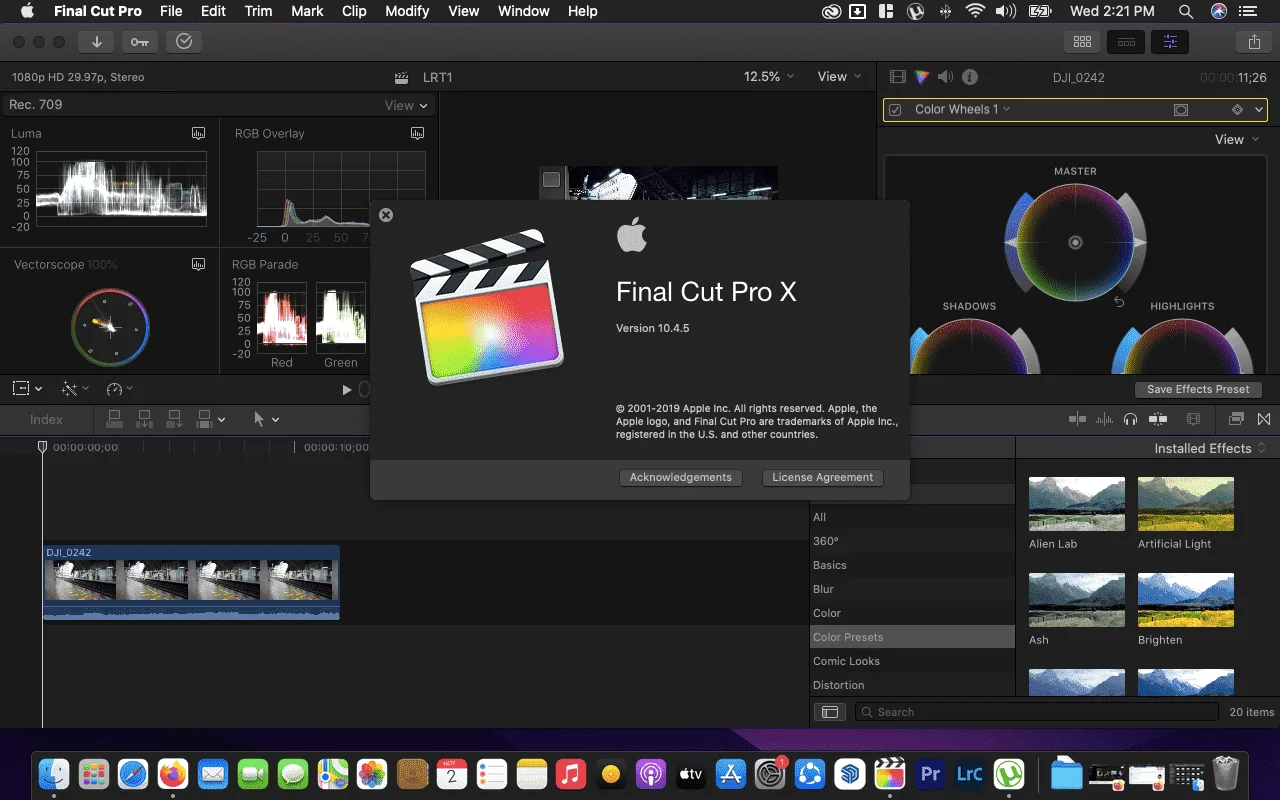Image resolution: width=1280 pixels, height=800 pixels.
Task: Open the retime speedometer dropdown
Action: pyautogui.click(x=120, y=388)
